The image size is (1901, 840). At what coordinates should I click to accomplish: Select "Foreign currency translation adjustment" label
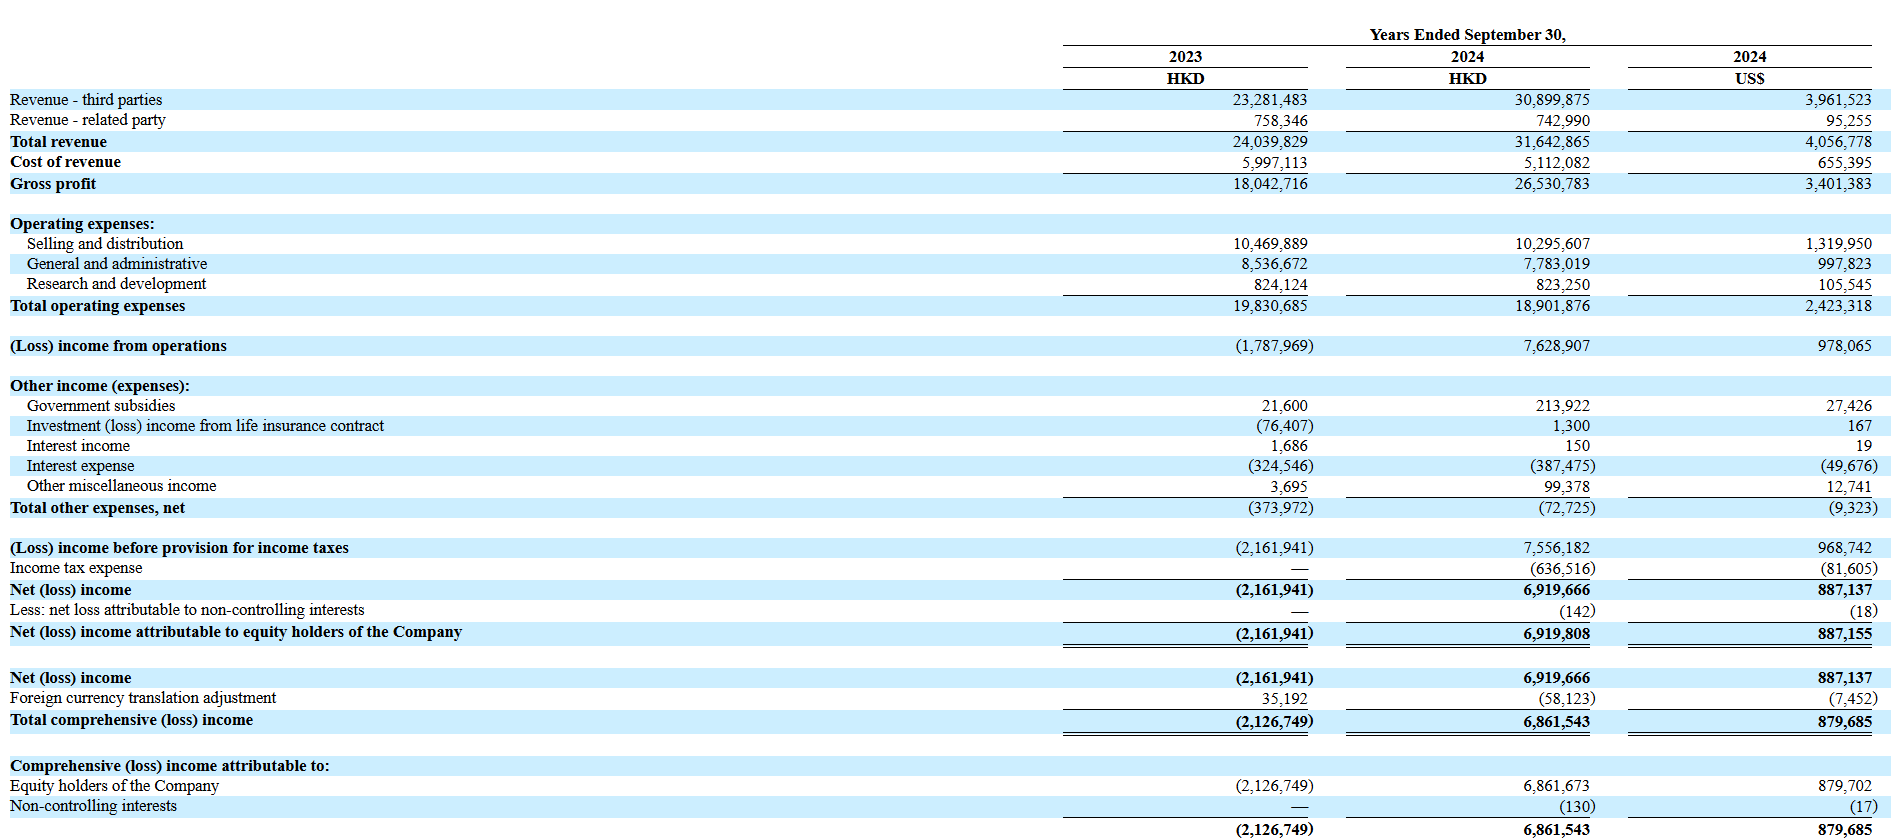click(x=143, y=698)
